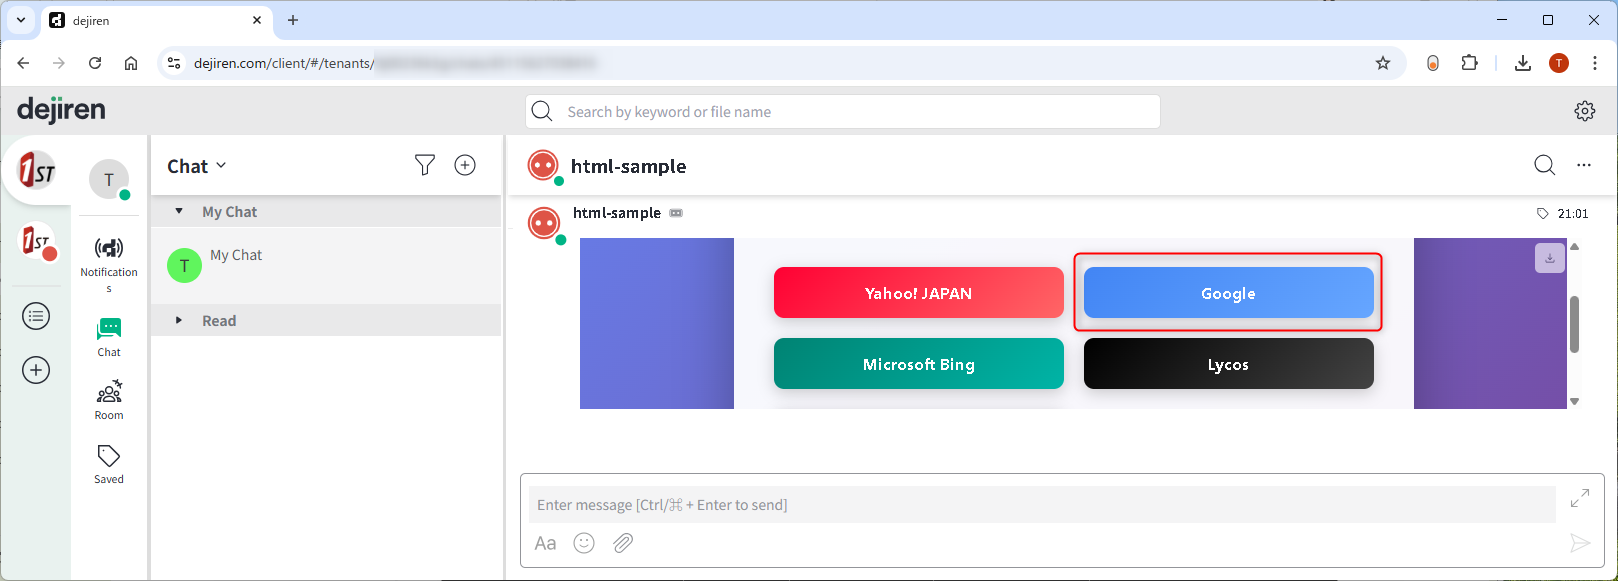Close the dejiren browser tab
Image resolution: width=1618 pixels, height=581 pixels.
257,20
